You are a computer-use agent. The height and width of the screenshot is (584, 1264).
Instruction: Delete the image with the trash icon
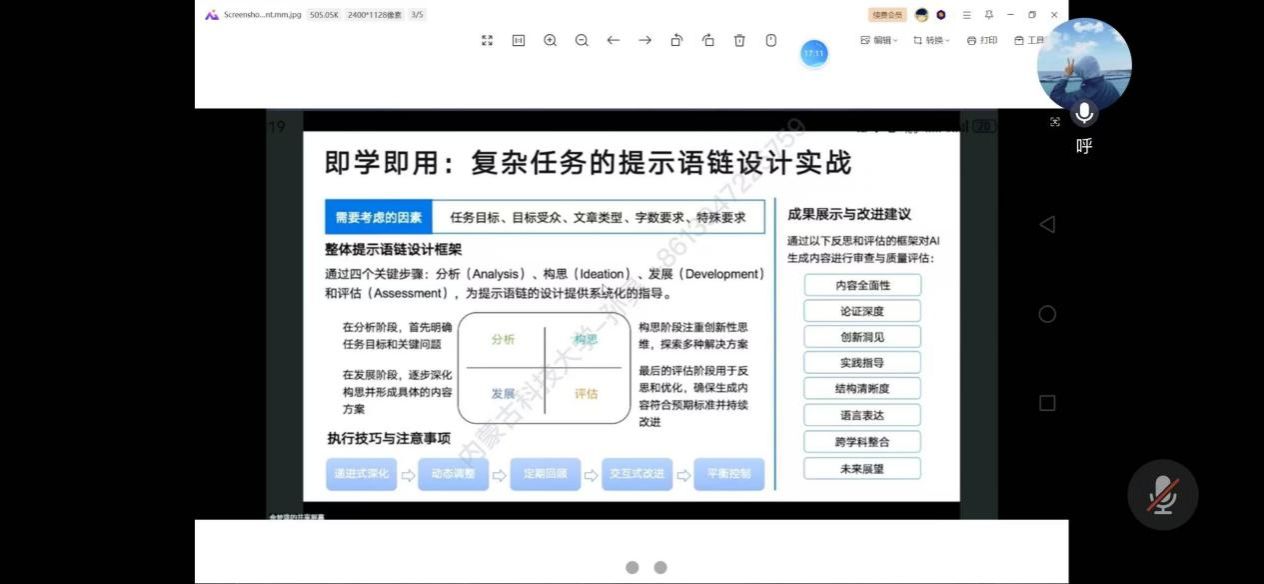coord(740,40)
